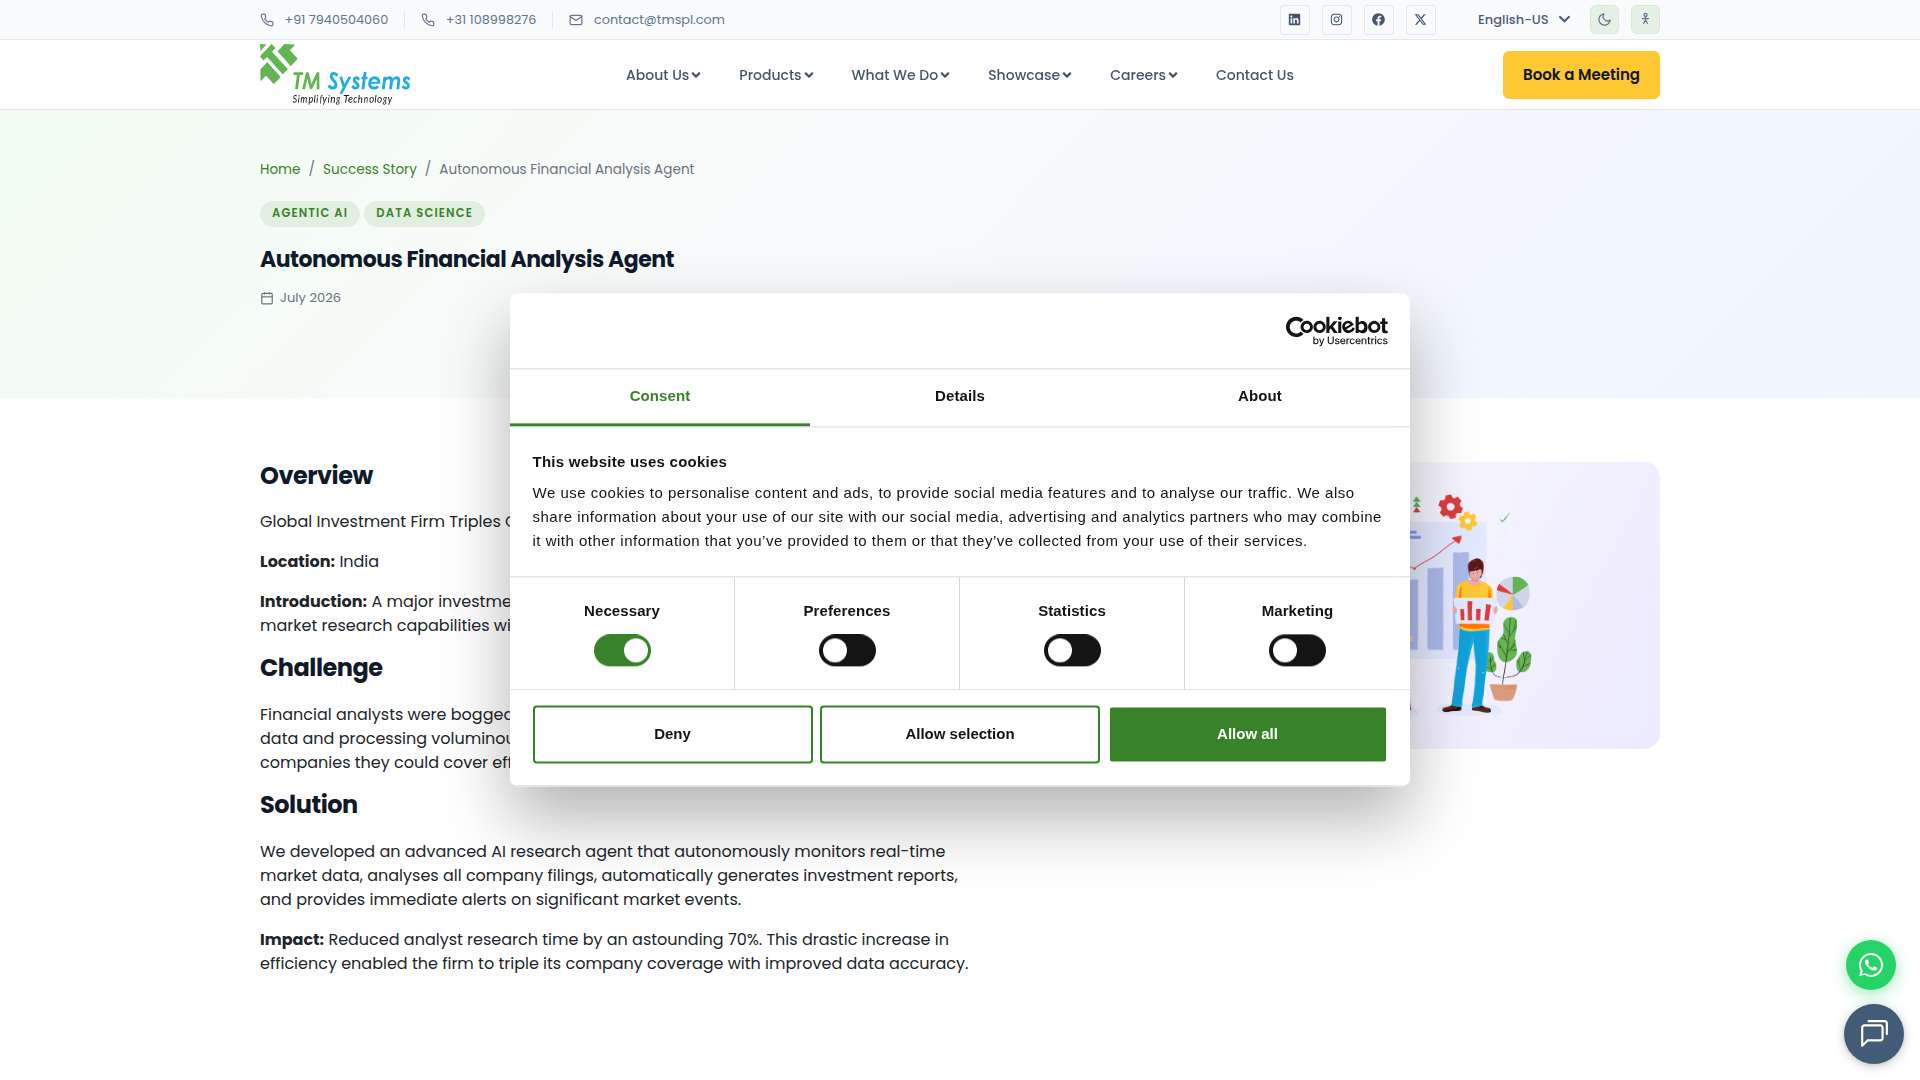Click the Allow selection button
Screen dimensions: 1920x1080
[960, 734]
